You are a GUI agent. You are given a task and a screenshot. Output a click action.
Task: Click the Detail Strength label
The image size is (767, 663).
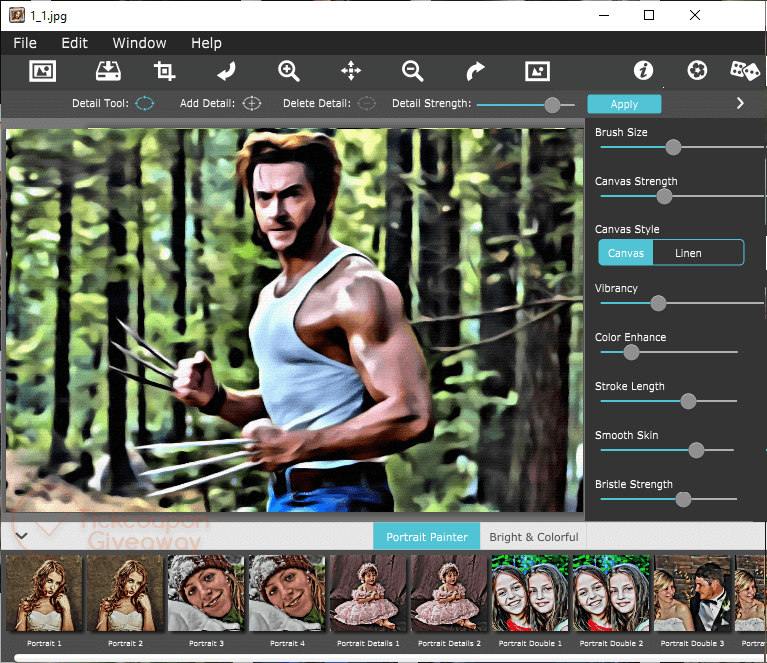coord(431,103)
